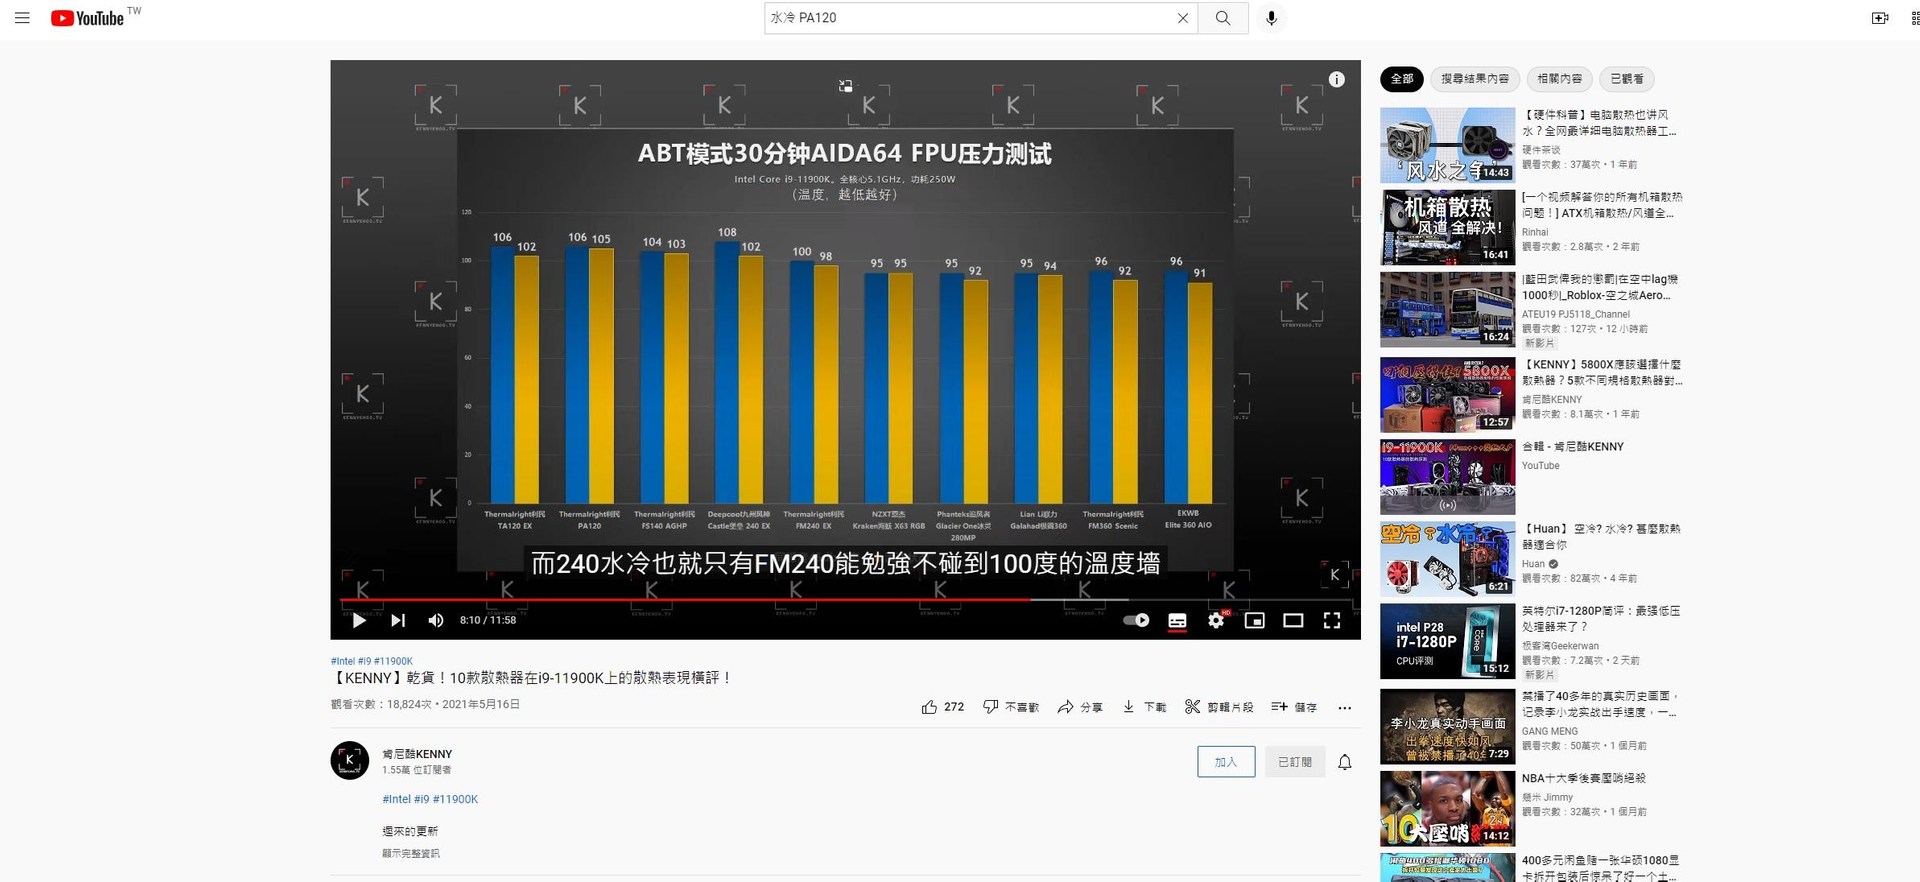Open the 英特尔i7-1280P简评 title link
The width and height of the screenshot is (1920, 882).
tap(1601, 618)
